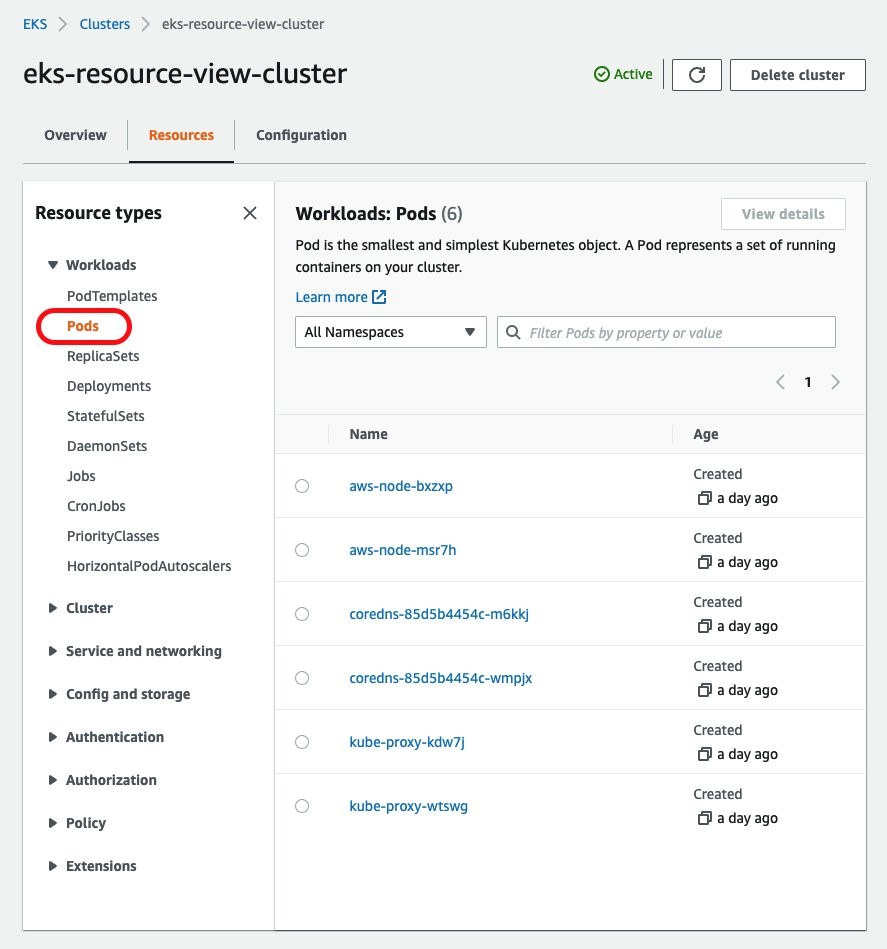The image size is (887, 949).
Task: Select Deployments in resource types
Action: click(109, 386)
